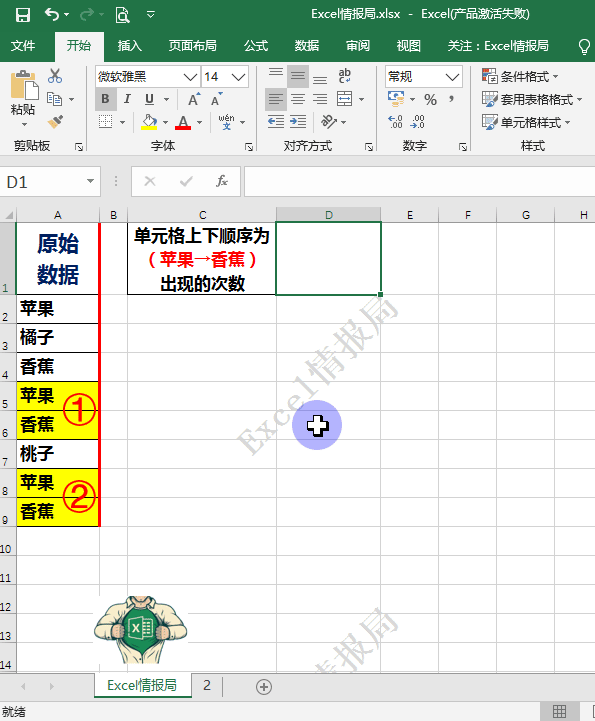Click the Name Box showing D1
This screenshot has width=595, height=721.
44,182
